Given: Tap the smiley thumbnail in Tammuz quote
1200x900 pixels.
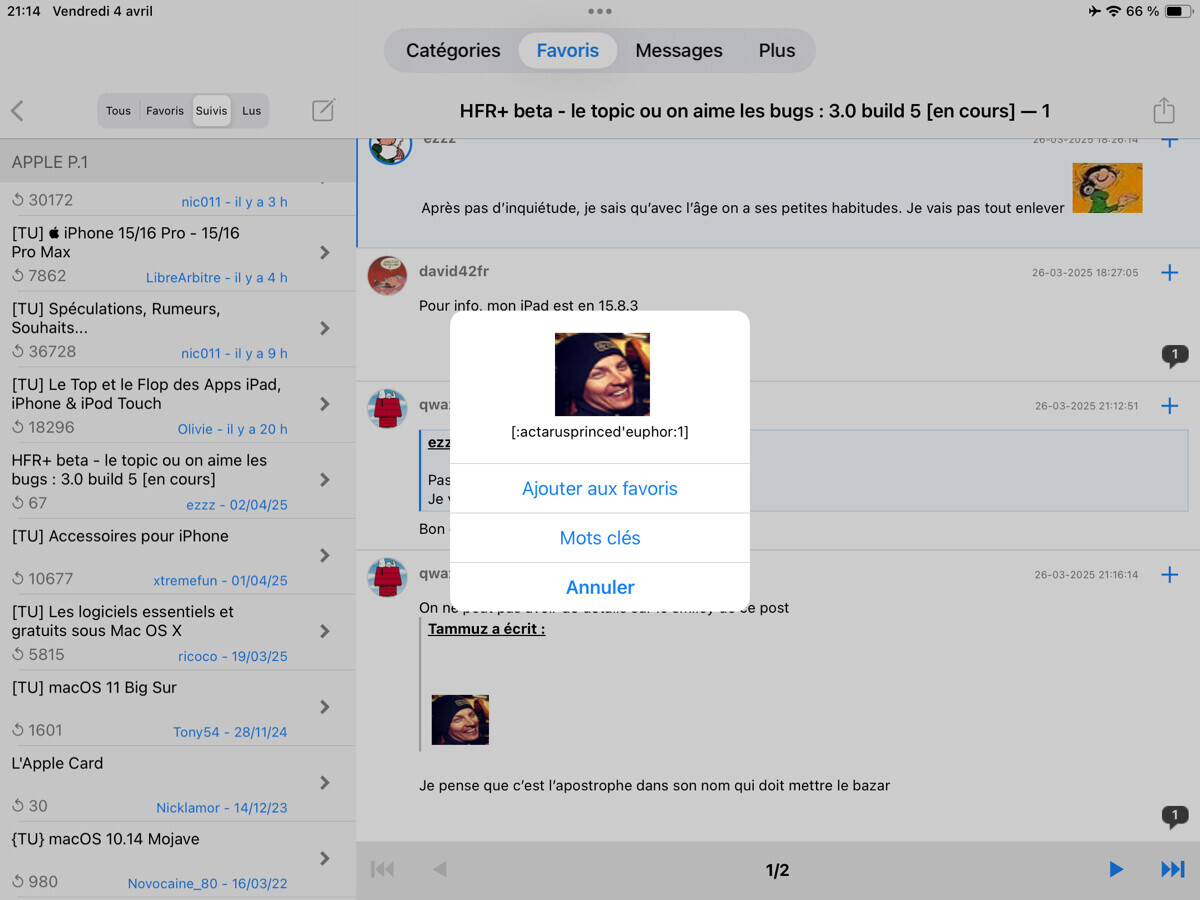Looking at the screenshot, I should click(x=460, y=720).
